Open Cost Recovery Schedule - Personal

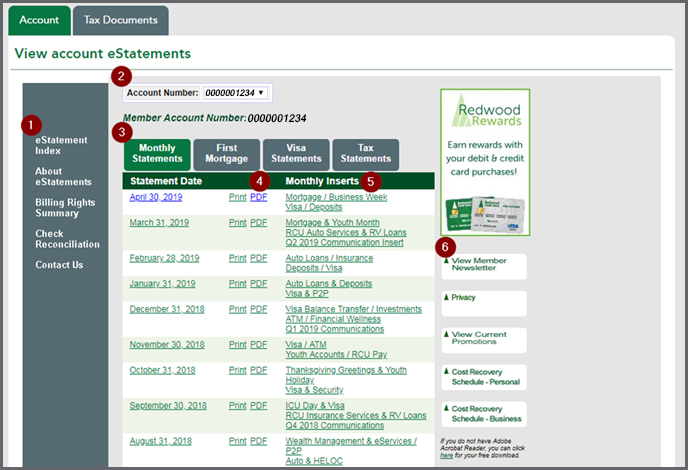coord(484,377)
